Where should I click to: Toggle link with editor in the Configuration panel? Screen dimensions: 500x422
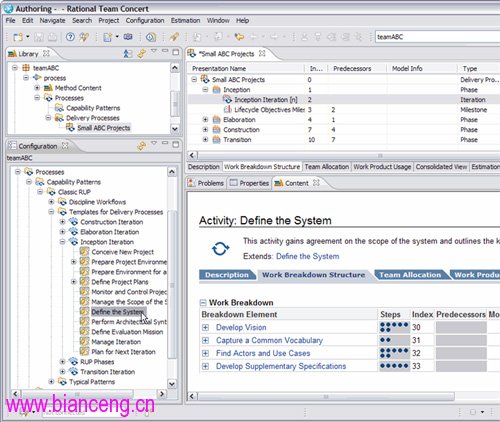[142, 146]
